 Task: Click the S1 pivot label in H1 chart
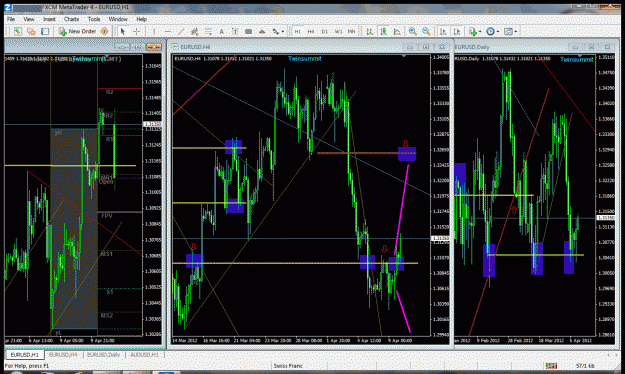[x=110, y=292]
